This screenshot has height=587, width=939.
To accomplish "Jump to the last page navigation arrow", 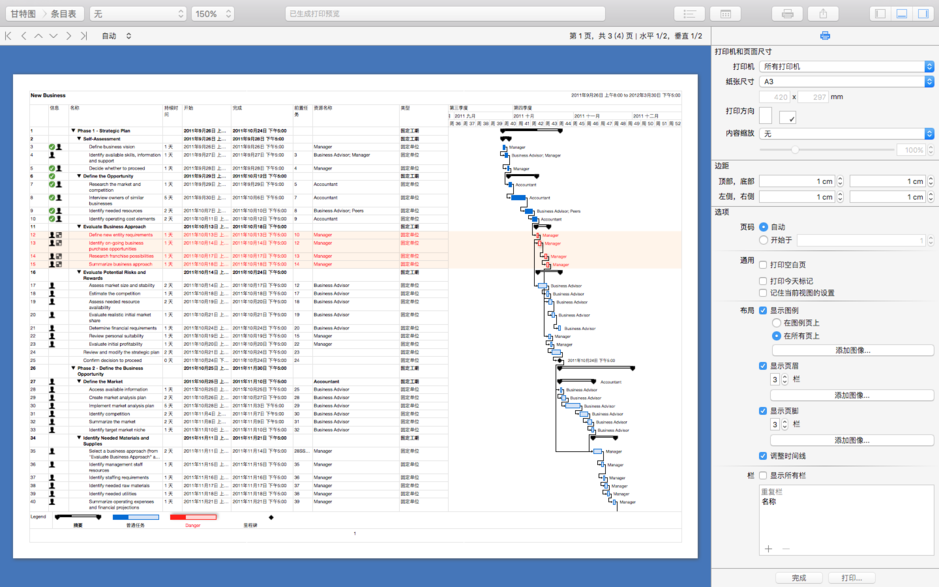I will (83, 35).
